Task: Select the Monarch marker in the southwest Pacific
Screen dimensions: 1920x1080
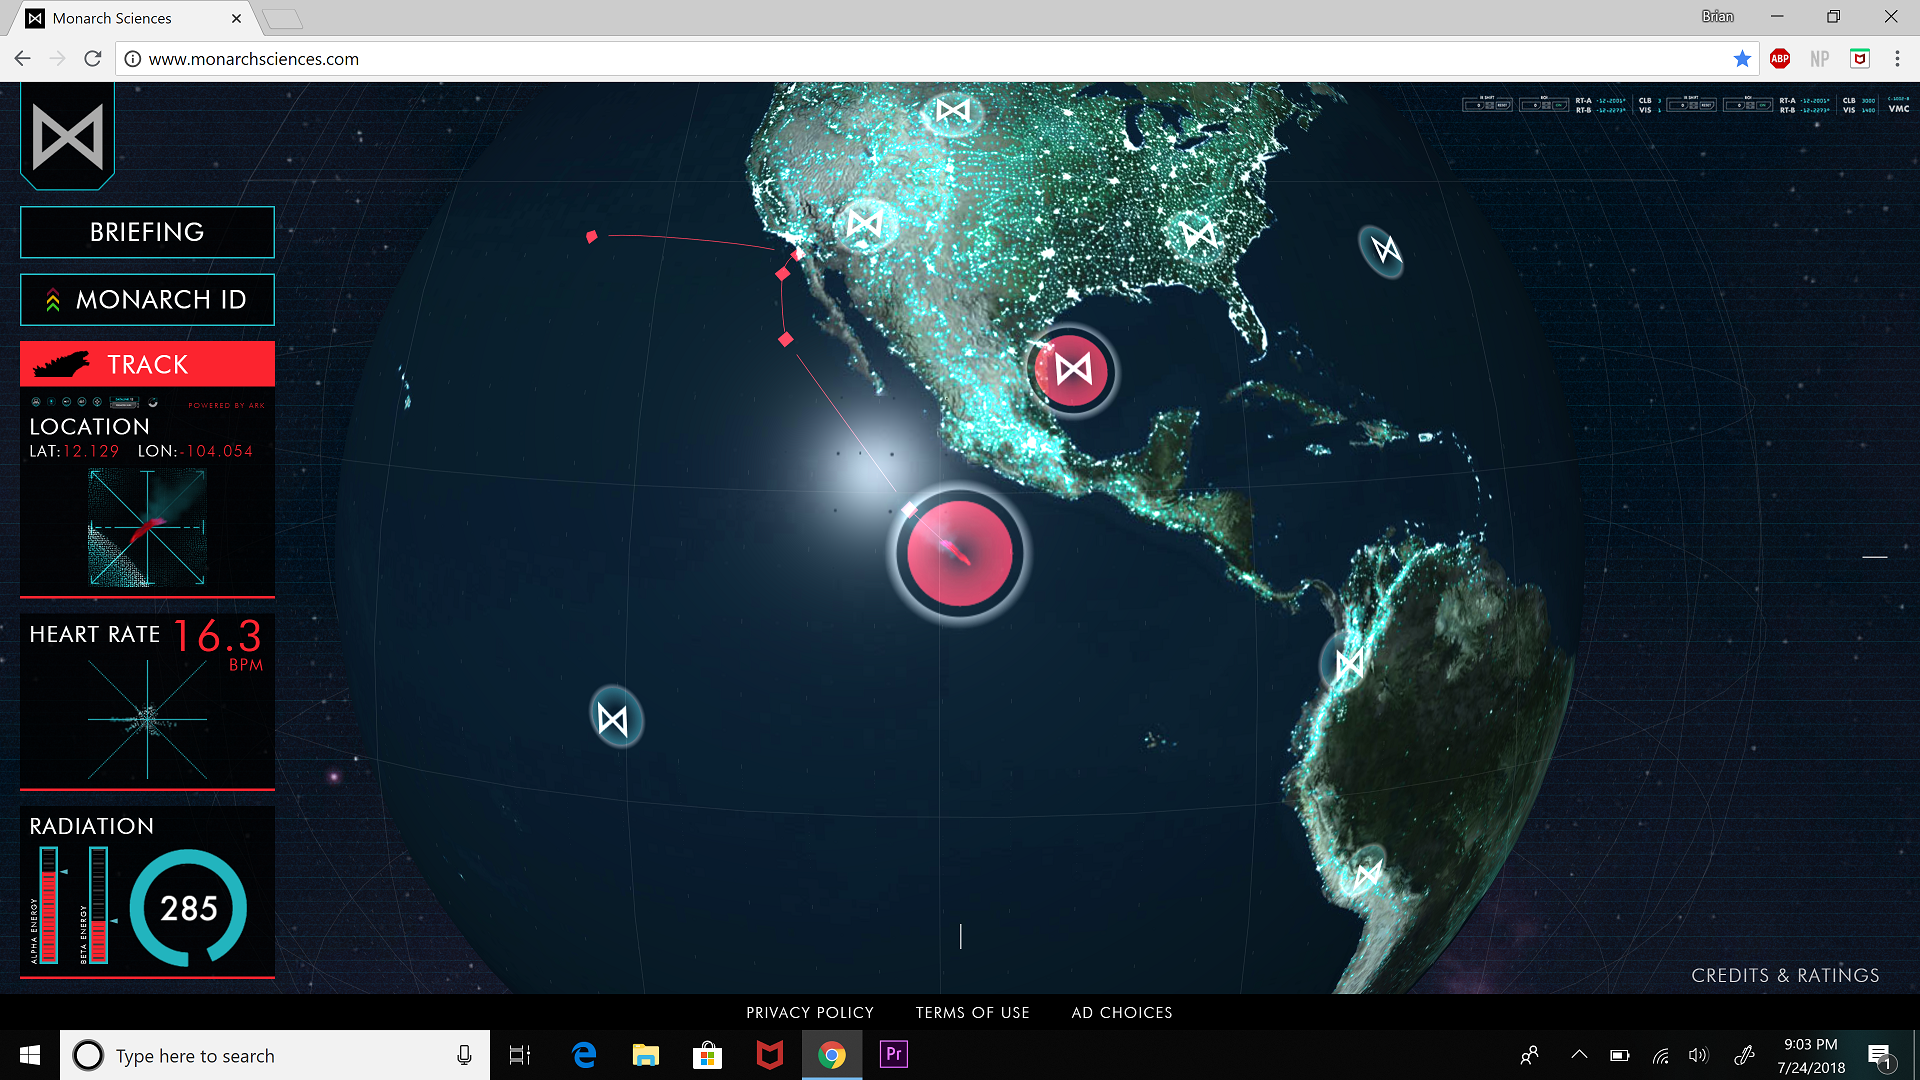Action: click(x=614, y=718)
